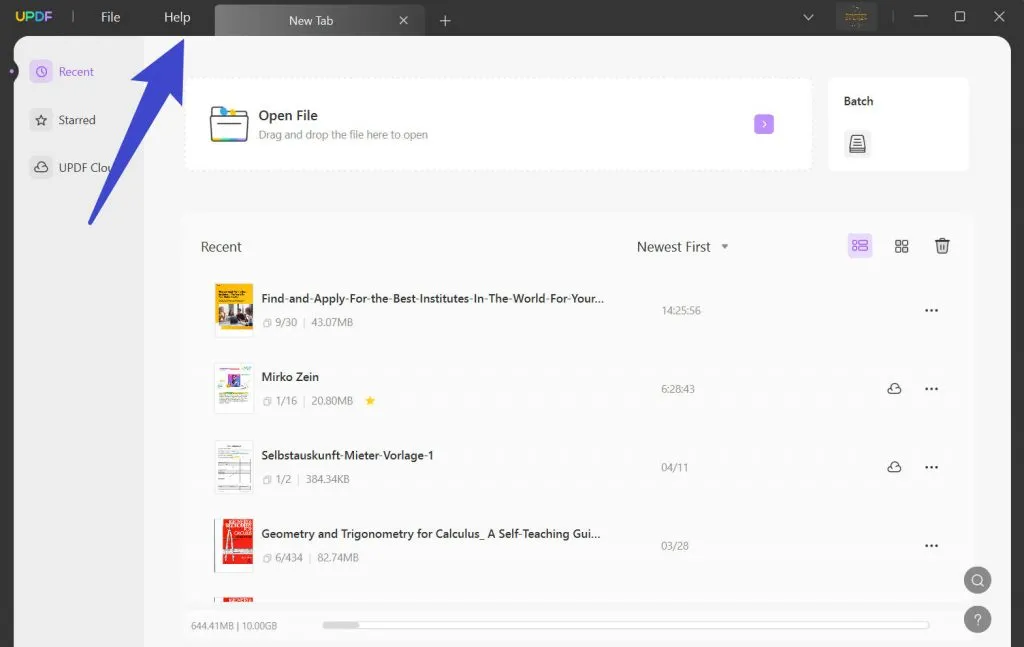
Task: Open more options for Selbstauskunft-Mieter-Vorlage-1
Action: tap(931, 467)
